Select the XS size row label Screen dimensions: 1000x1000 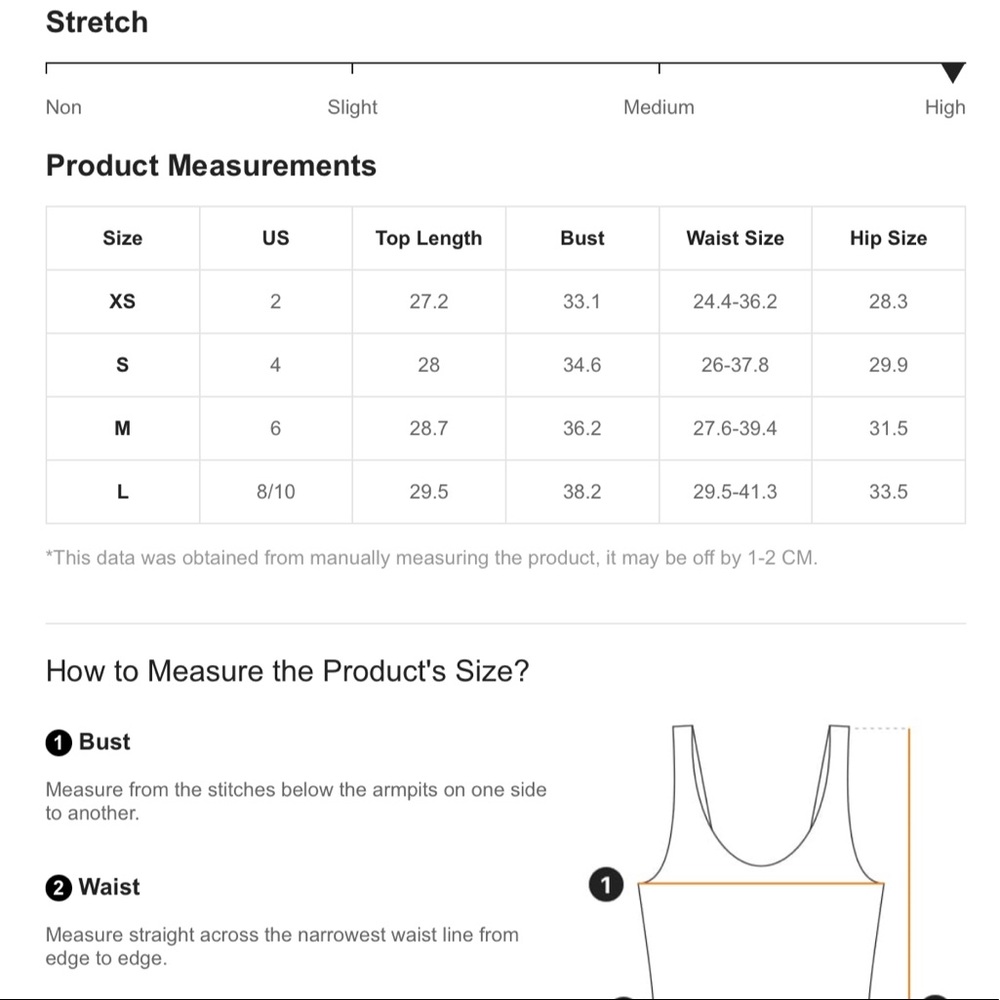point(122,301)
